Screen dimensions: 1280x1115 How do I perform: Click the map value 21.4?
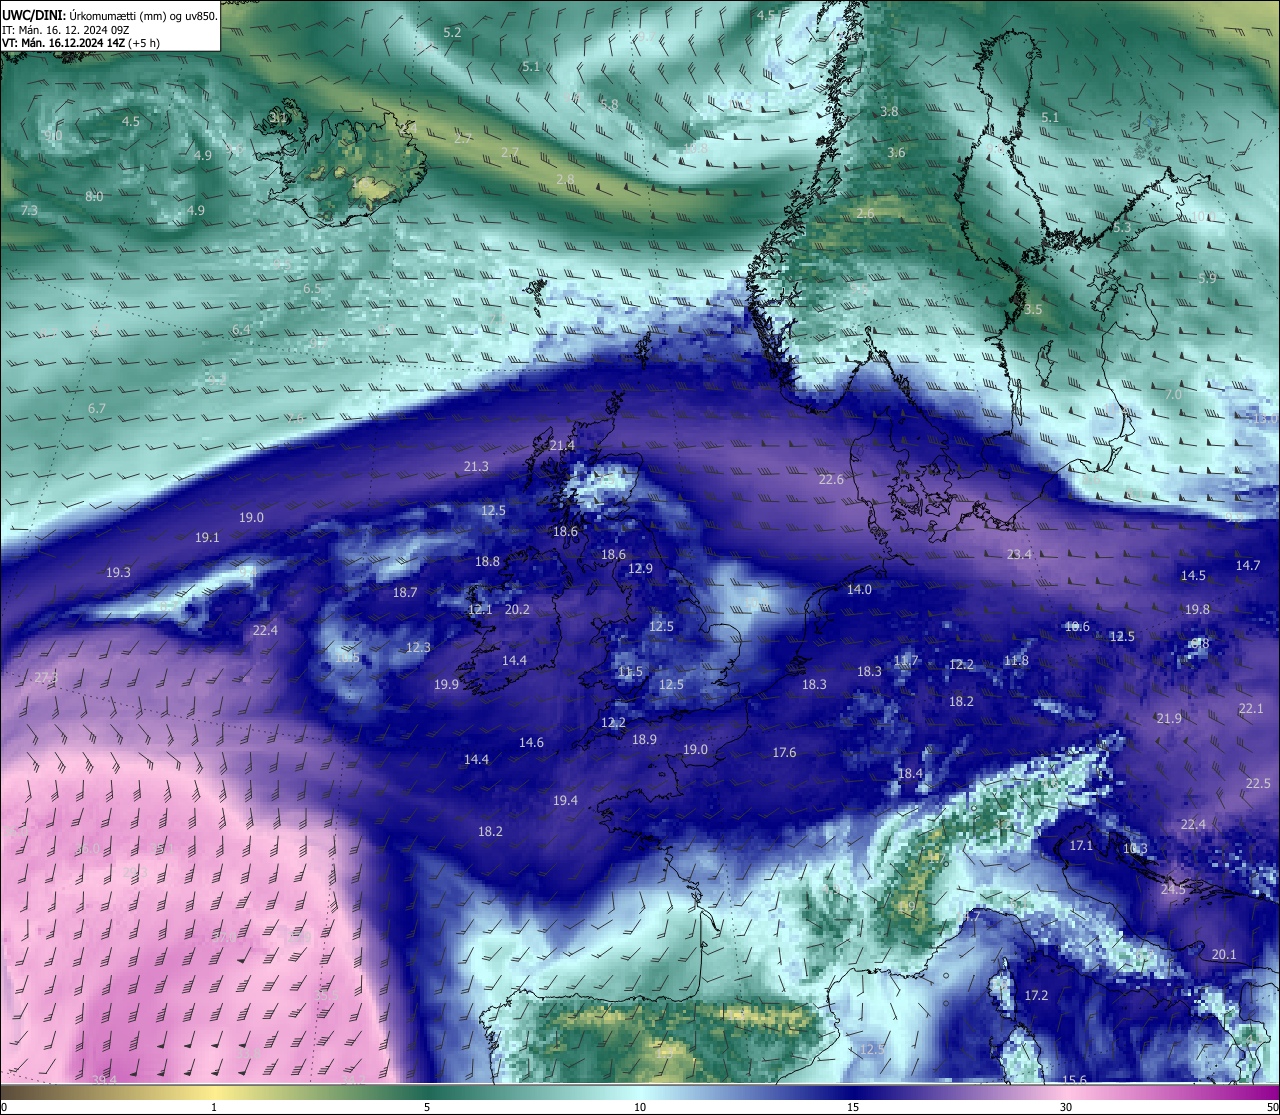click(x=562, y=446)
